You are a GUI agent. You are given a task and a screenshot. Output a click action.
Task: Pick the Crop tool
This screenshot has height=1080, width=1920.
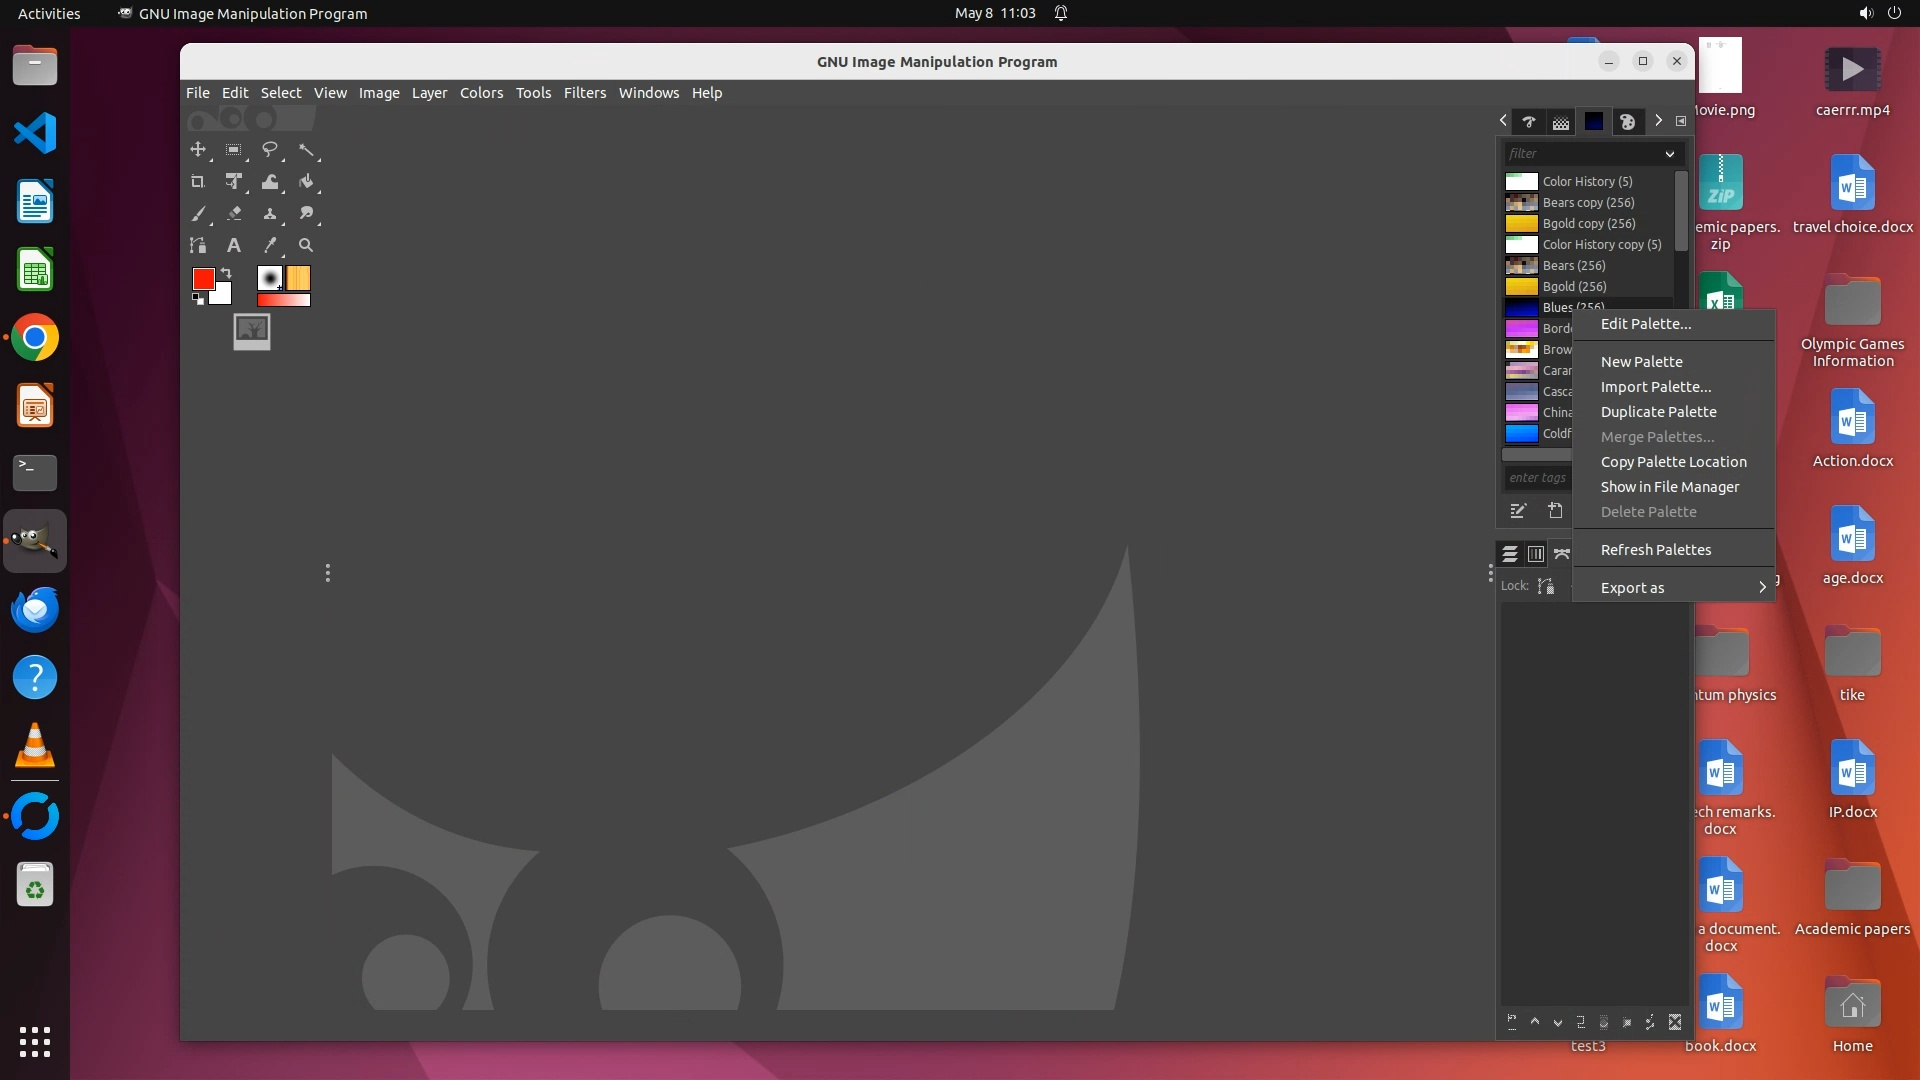point(198,182)
